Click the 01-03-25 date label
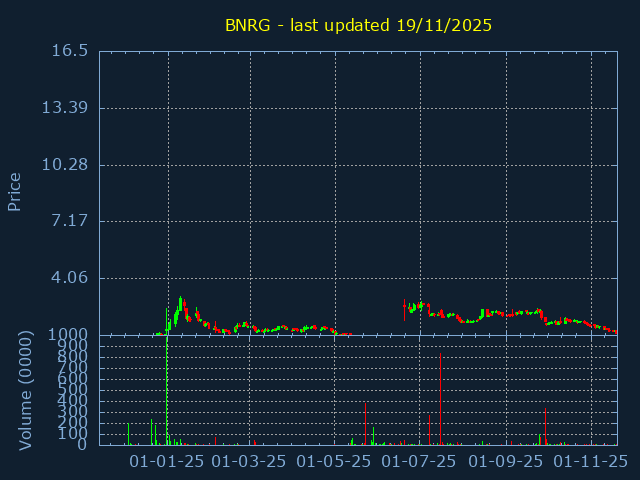Screen dimensions: 640x480 [251, 461]
